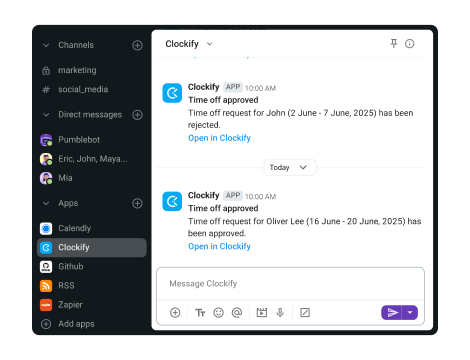Click the Message Clockify input field
470x360 pixels.
click(290, 284)
